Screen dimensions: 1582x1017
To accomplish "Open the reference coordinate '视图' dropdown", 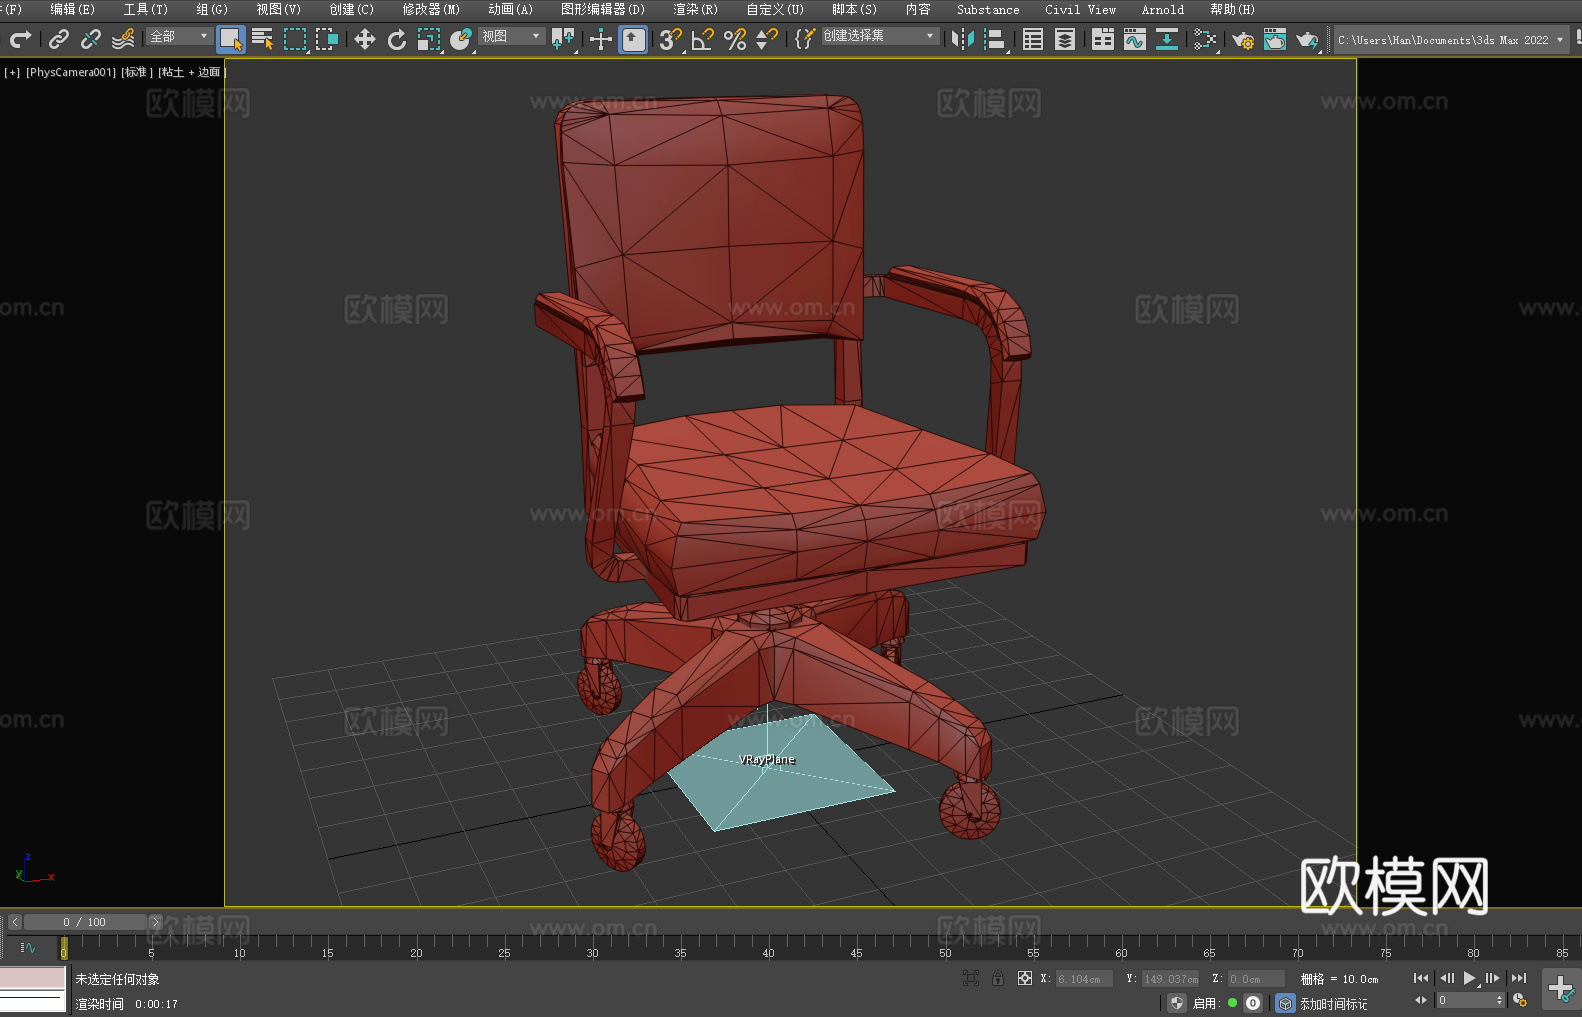I will [x=511, y=36].
